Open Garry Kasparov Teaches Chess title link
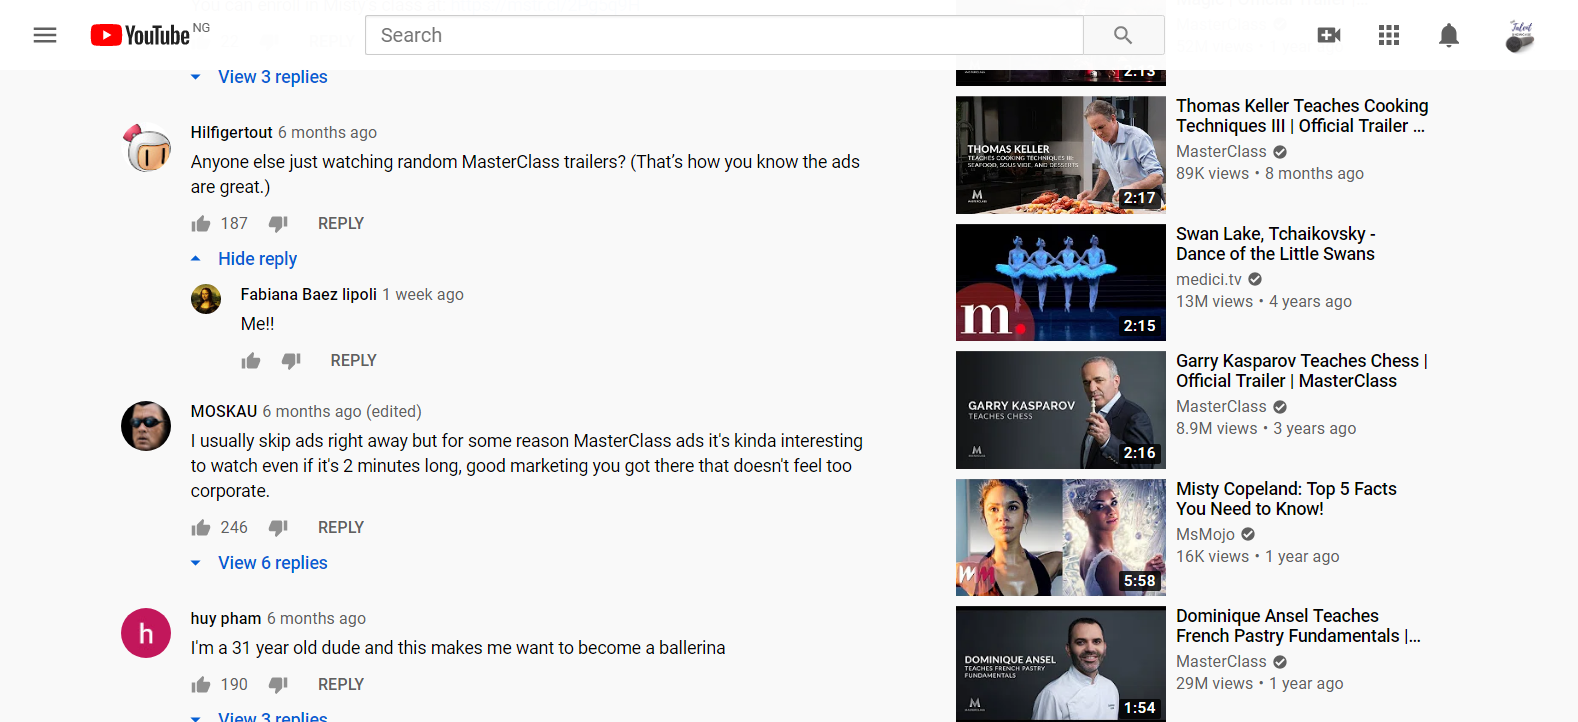The width and height of the screenshot is (1578, 722). 1302,371
